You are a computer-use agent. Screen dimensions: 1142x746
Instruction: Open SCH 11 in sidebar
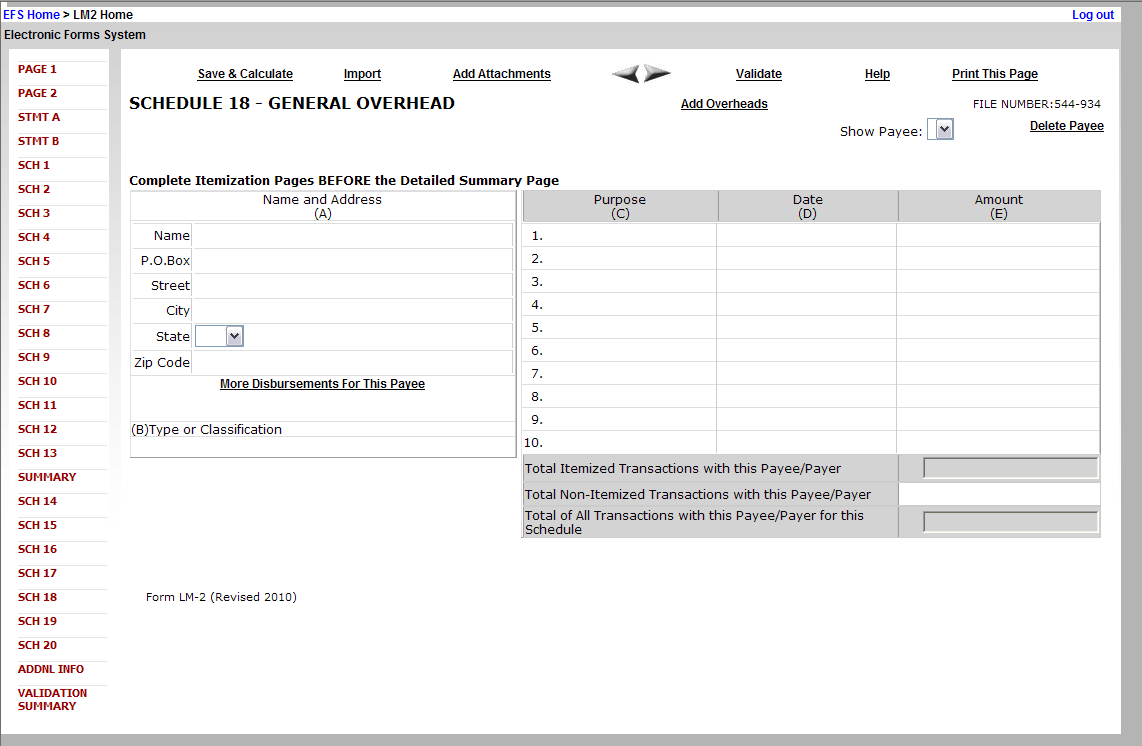(x=37, y=406)
